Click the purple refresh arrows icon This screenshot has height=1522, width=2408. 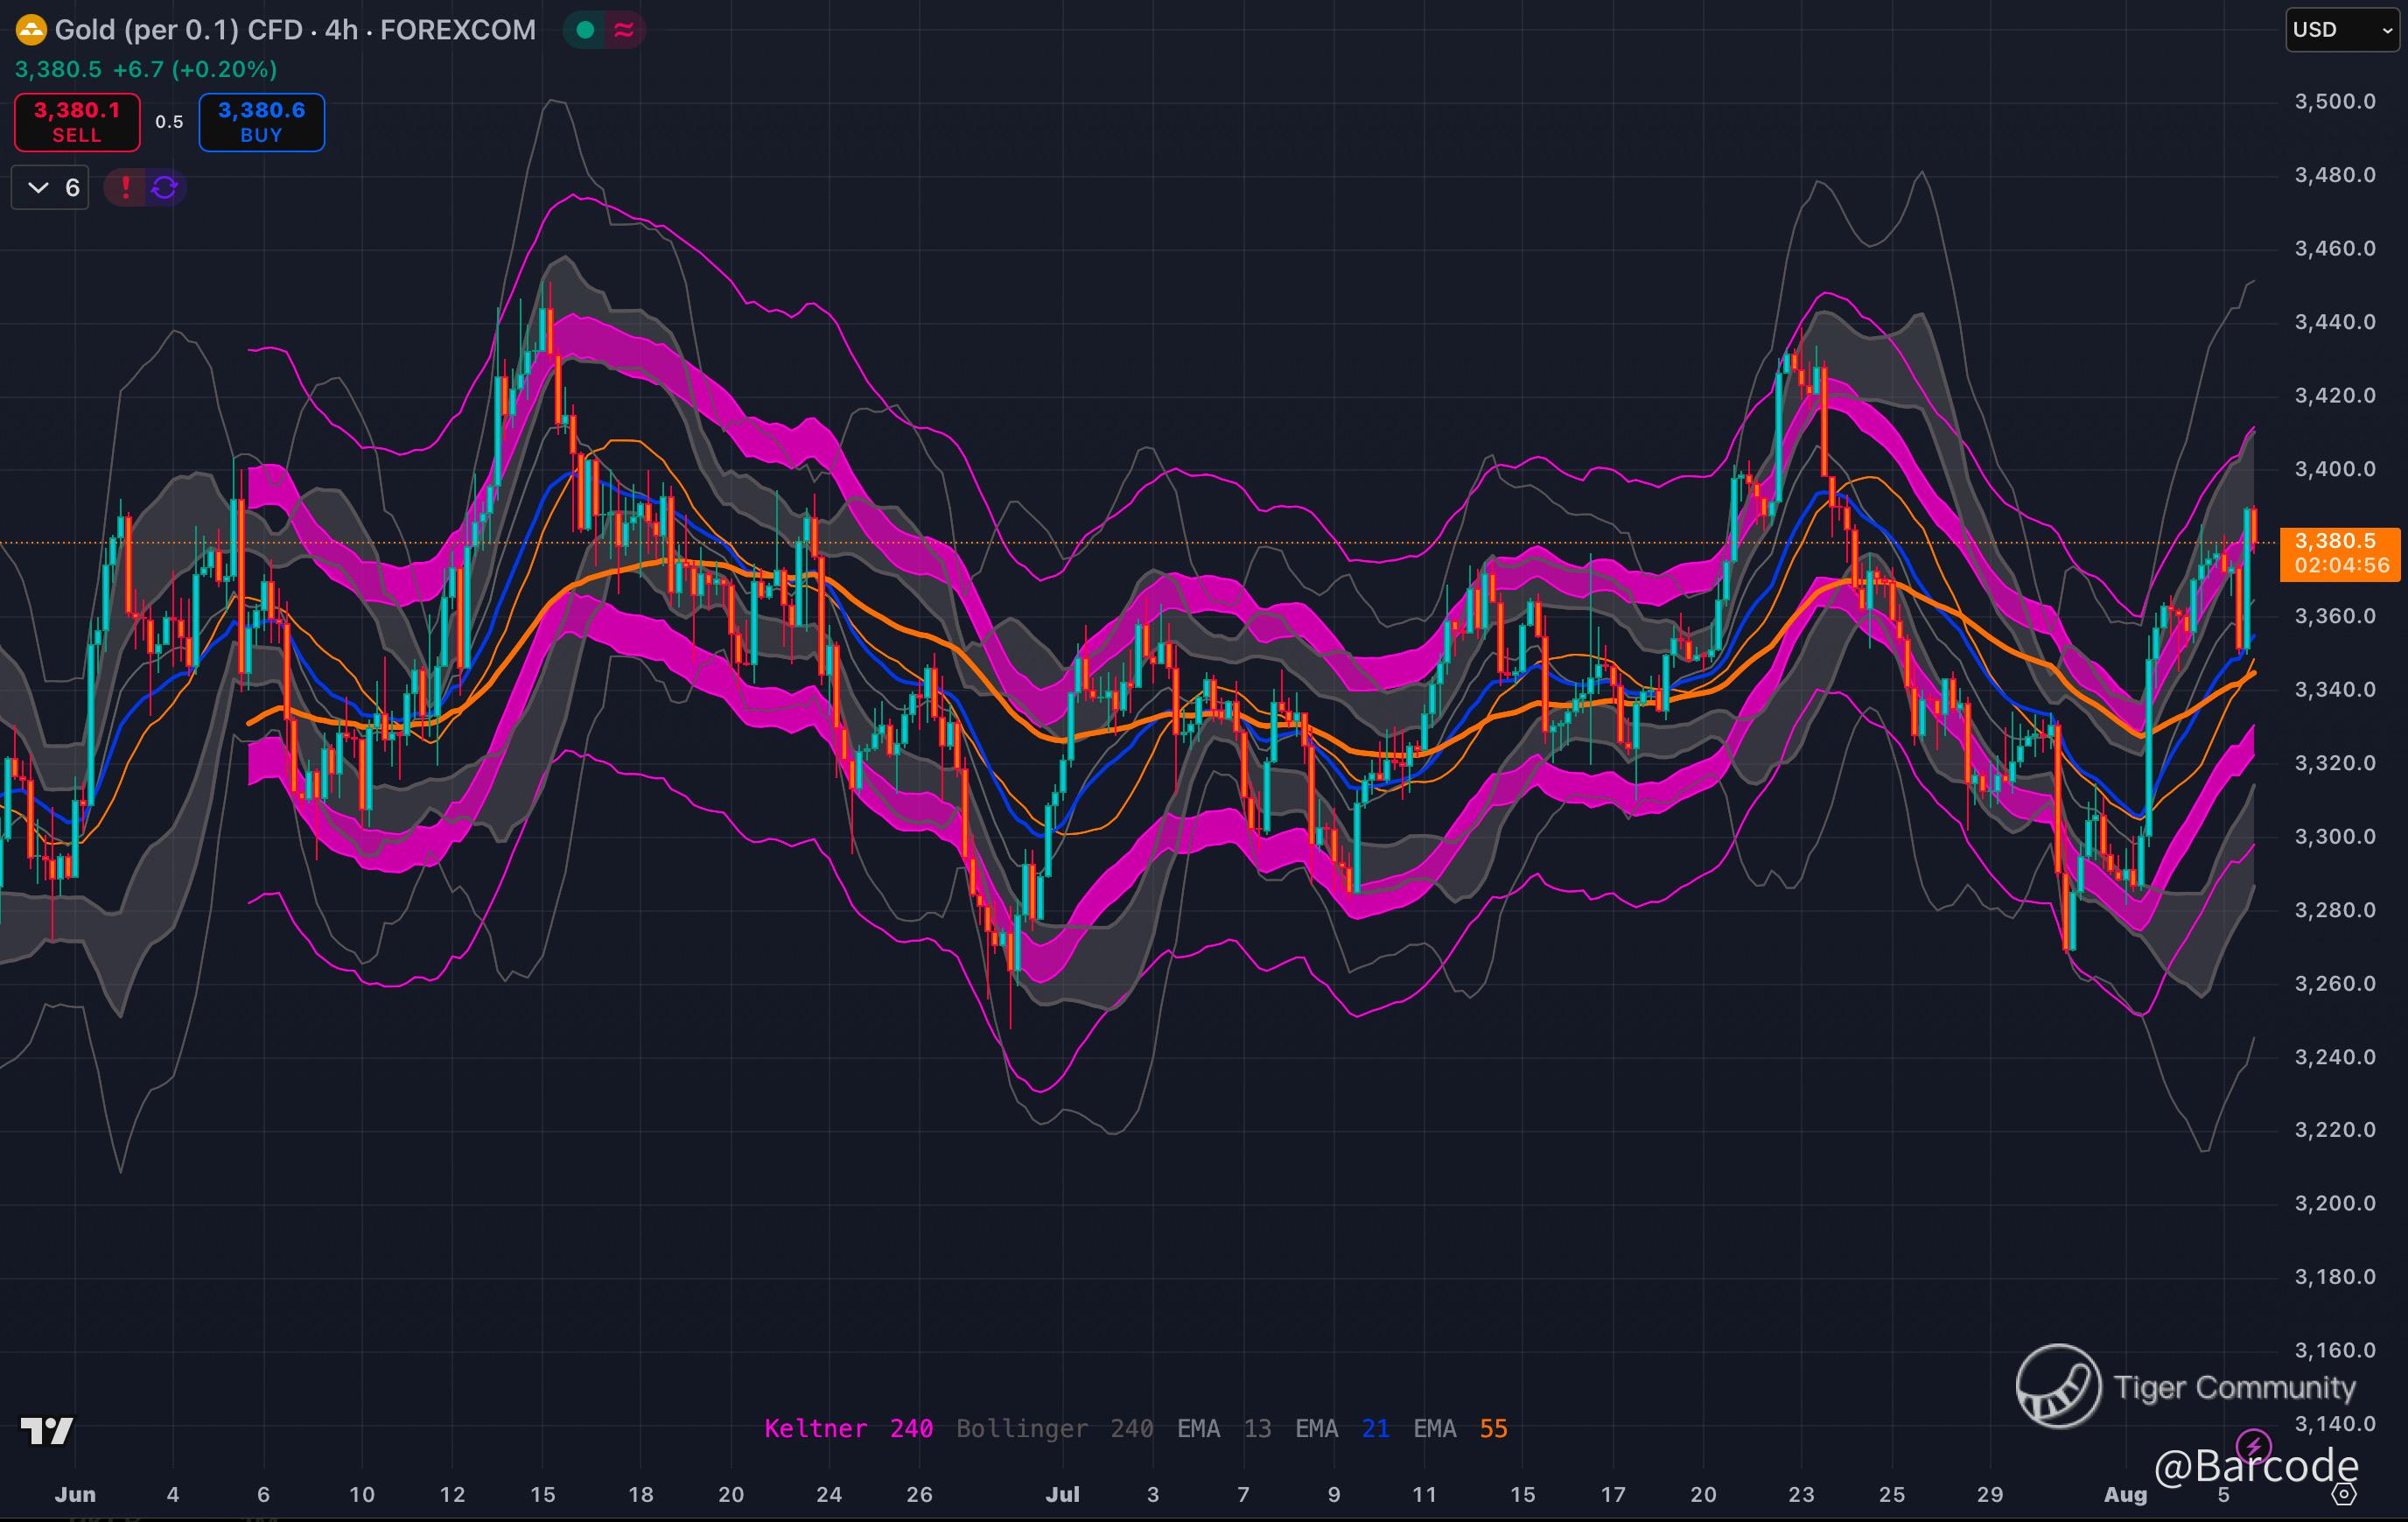[165, 187]
